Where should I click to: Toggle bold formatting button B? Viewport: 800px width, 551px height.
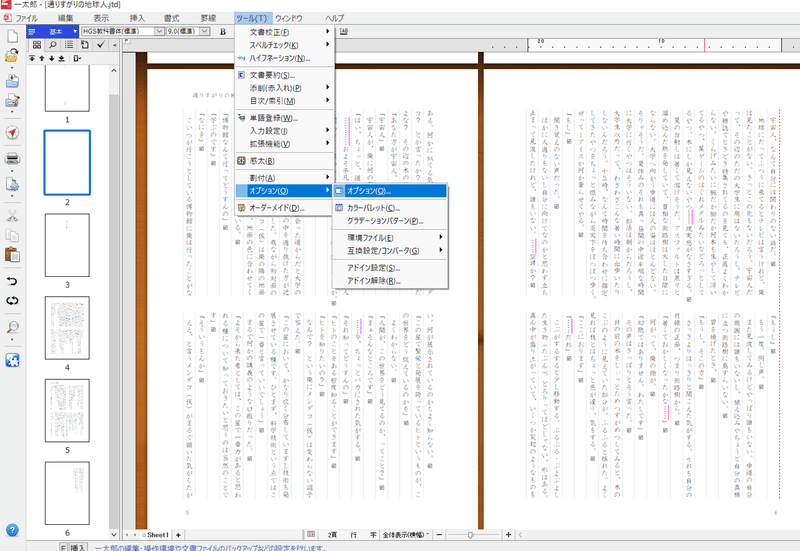point(223,32)
